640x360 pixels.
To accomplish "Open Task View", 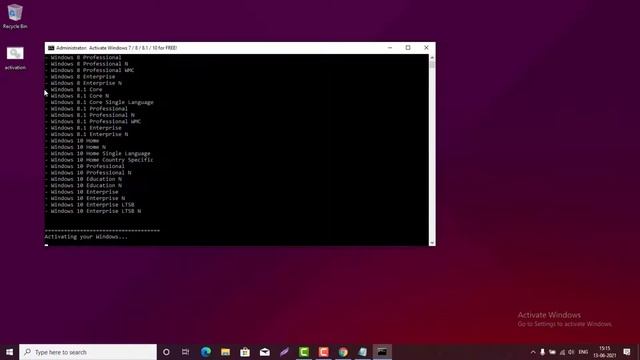I will click(x=185, y=352).
